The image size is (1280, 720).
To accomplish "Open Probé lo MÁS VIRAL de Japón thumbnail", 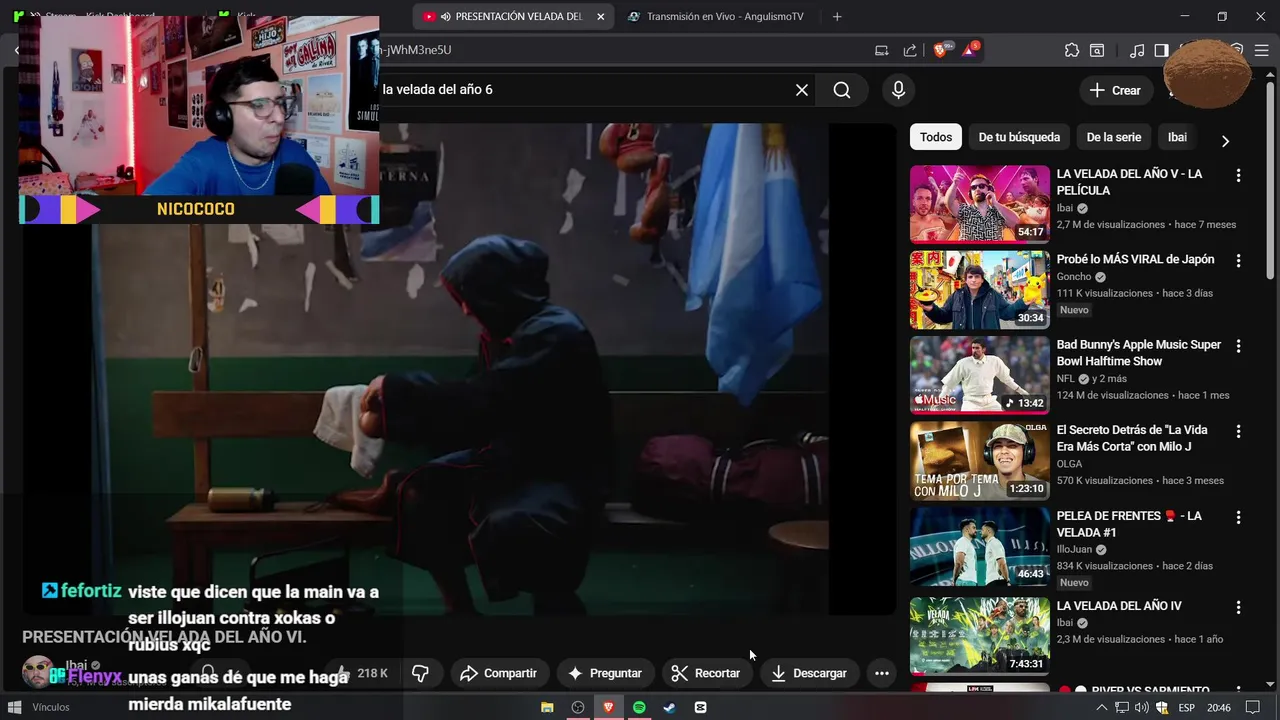I will point(979,290).
